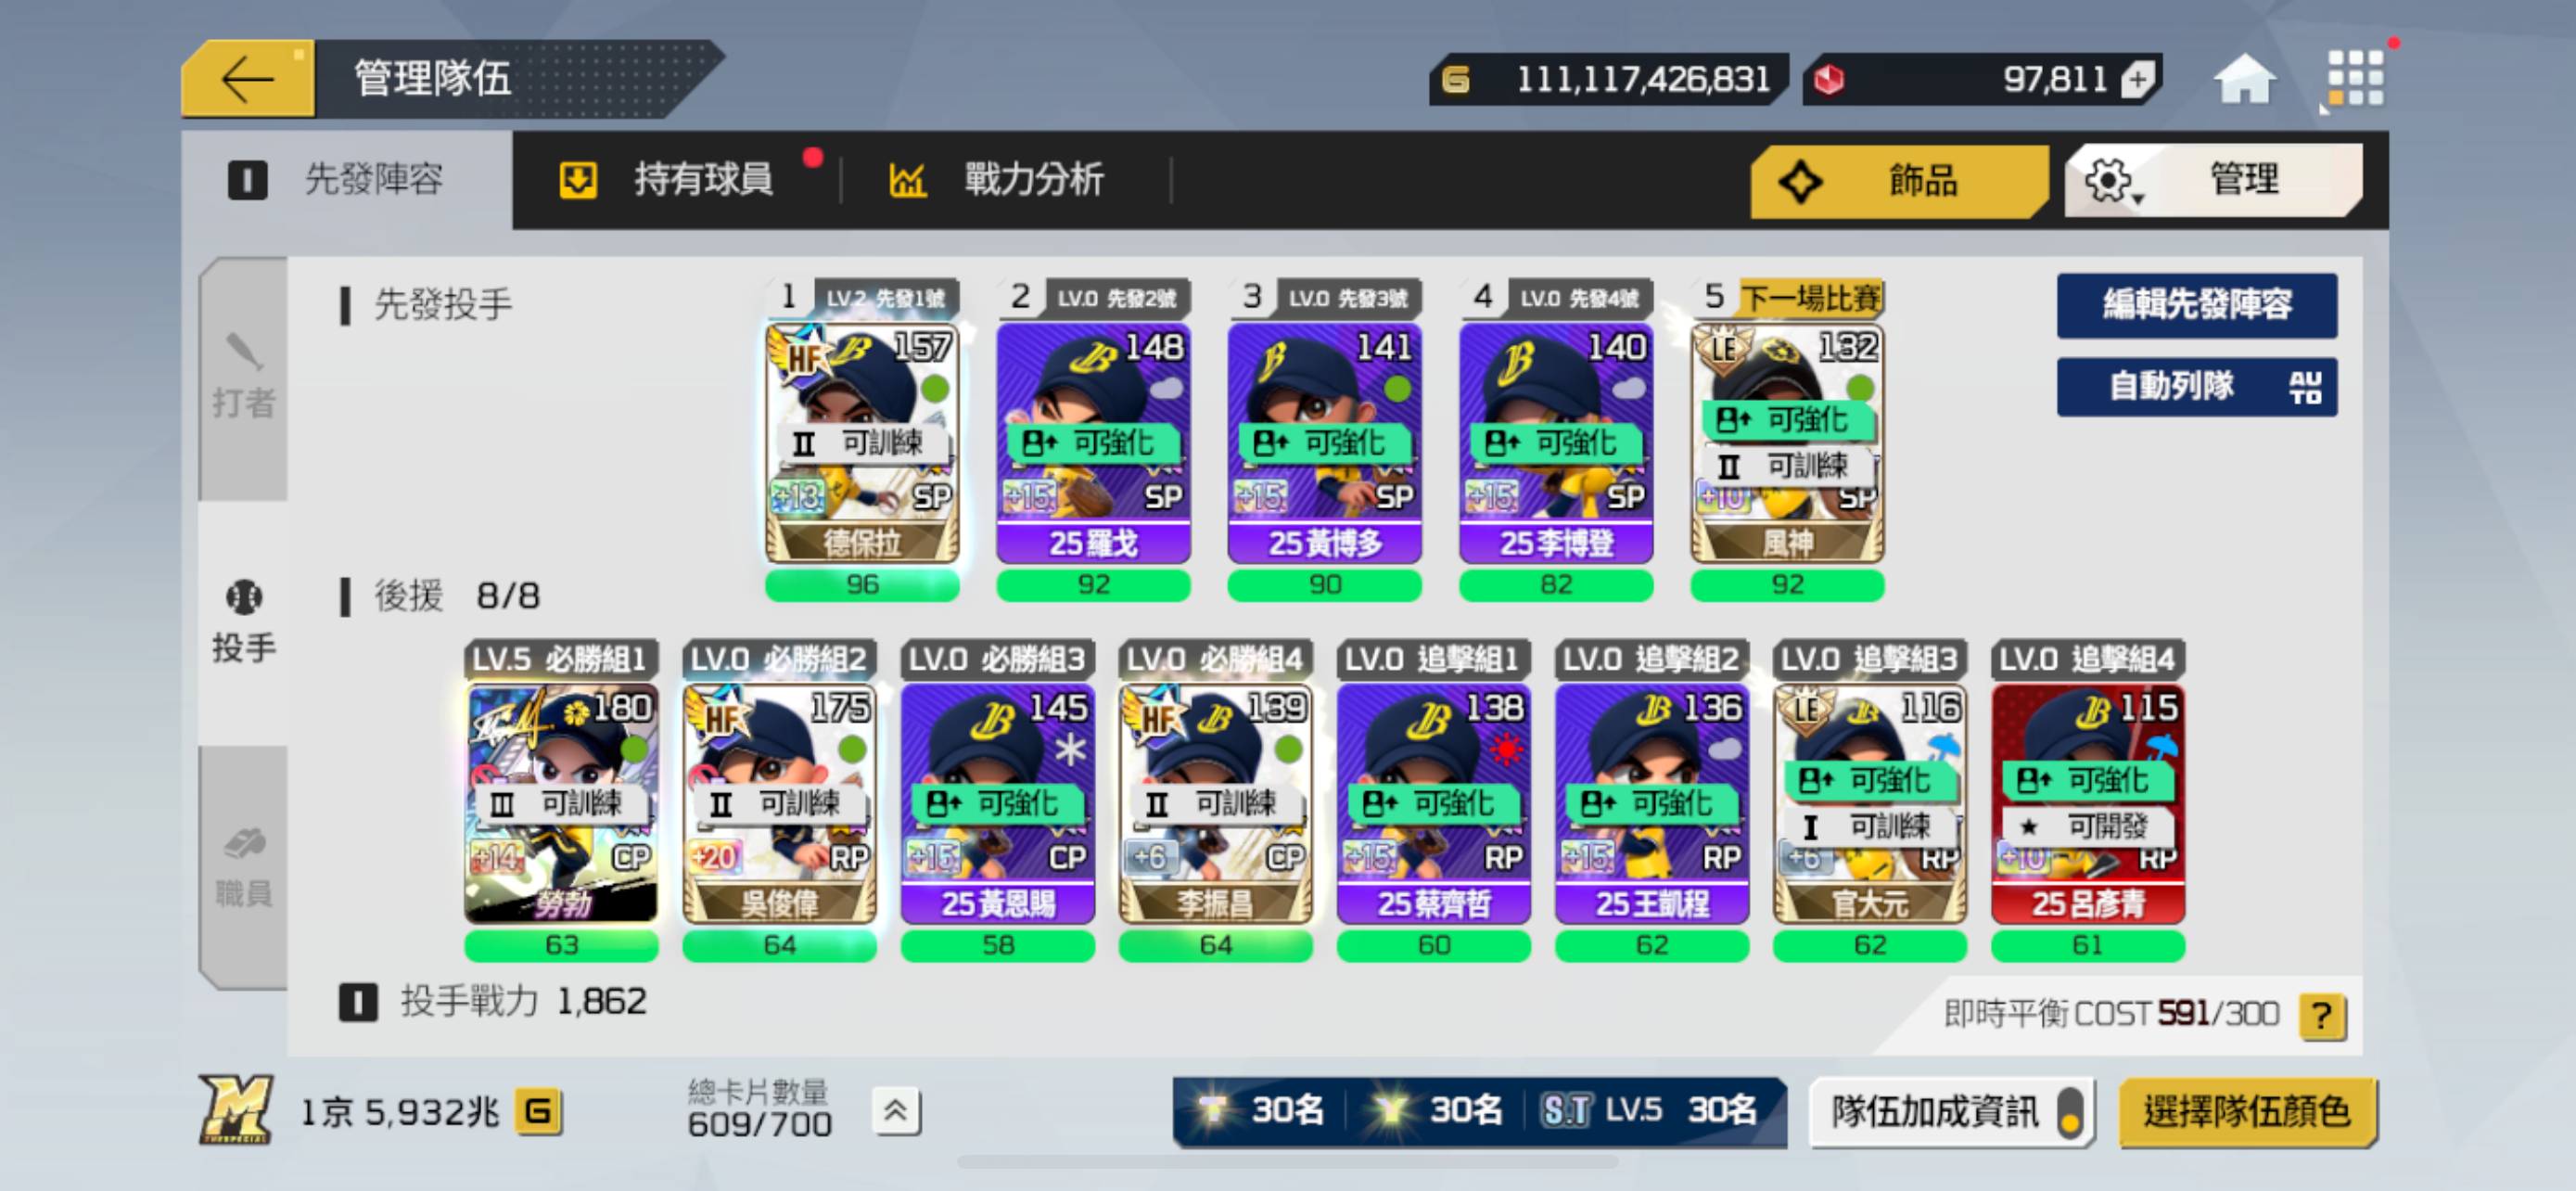Toggle the 自動列隊 AUTO lineup
Image resolution: width=2576 pixels, height=1191 pixels.
[x=2196, y=386]
